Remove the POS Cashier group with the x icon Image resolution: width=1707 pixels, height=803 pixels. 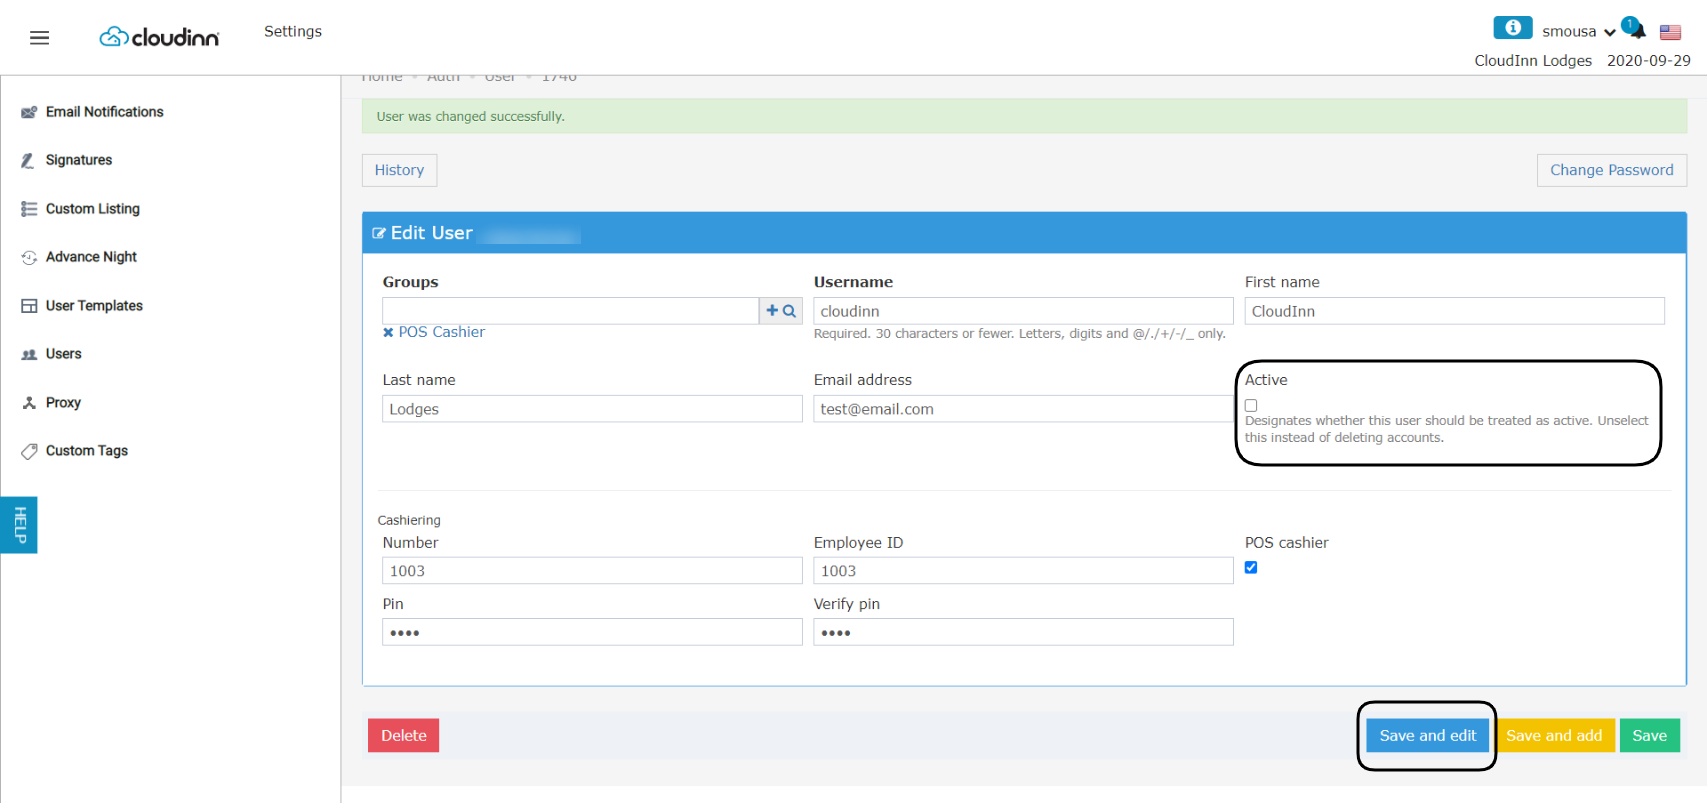388,333
